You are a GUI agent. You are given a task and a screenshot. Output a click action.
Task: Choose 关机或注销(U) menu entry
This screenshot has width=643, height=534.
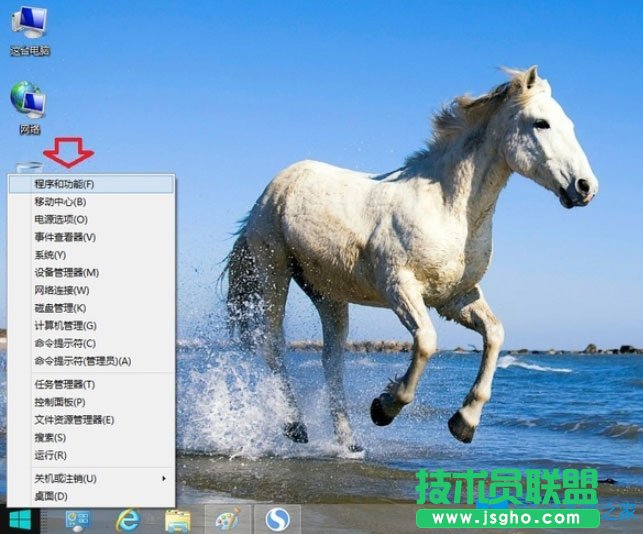91,479
